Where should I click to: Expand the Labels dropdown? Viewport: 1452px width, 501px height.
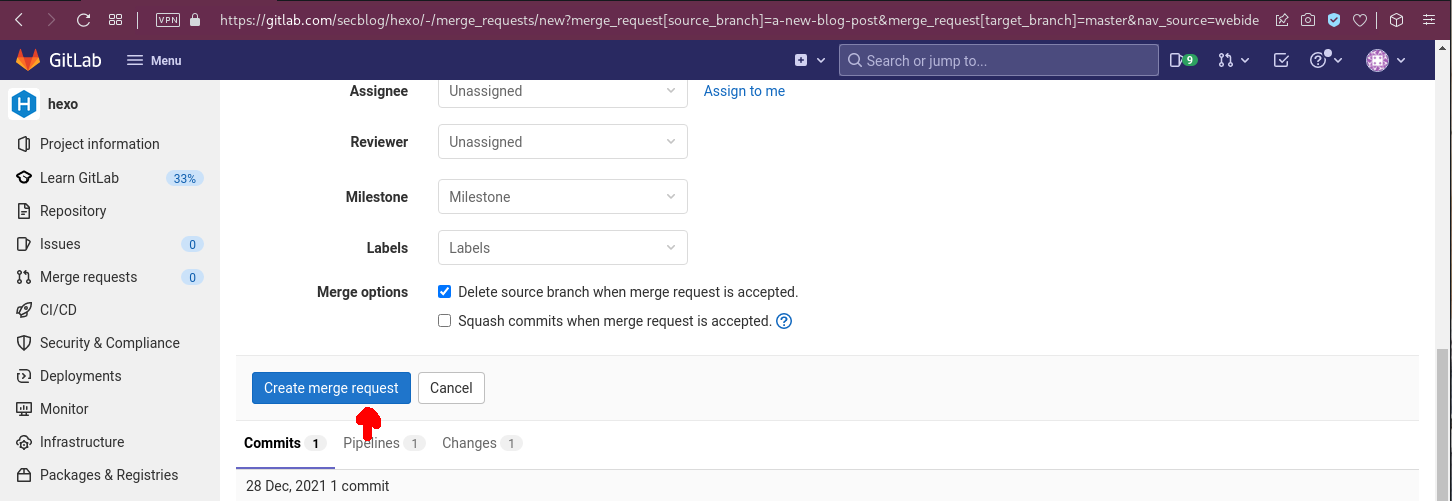tap(562, 248)
